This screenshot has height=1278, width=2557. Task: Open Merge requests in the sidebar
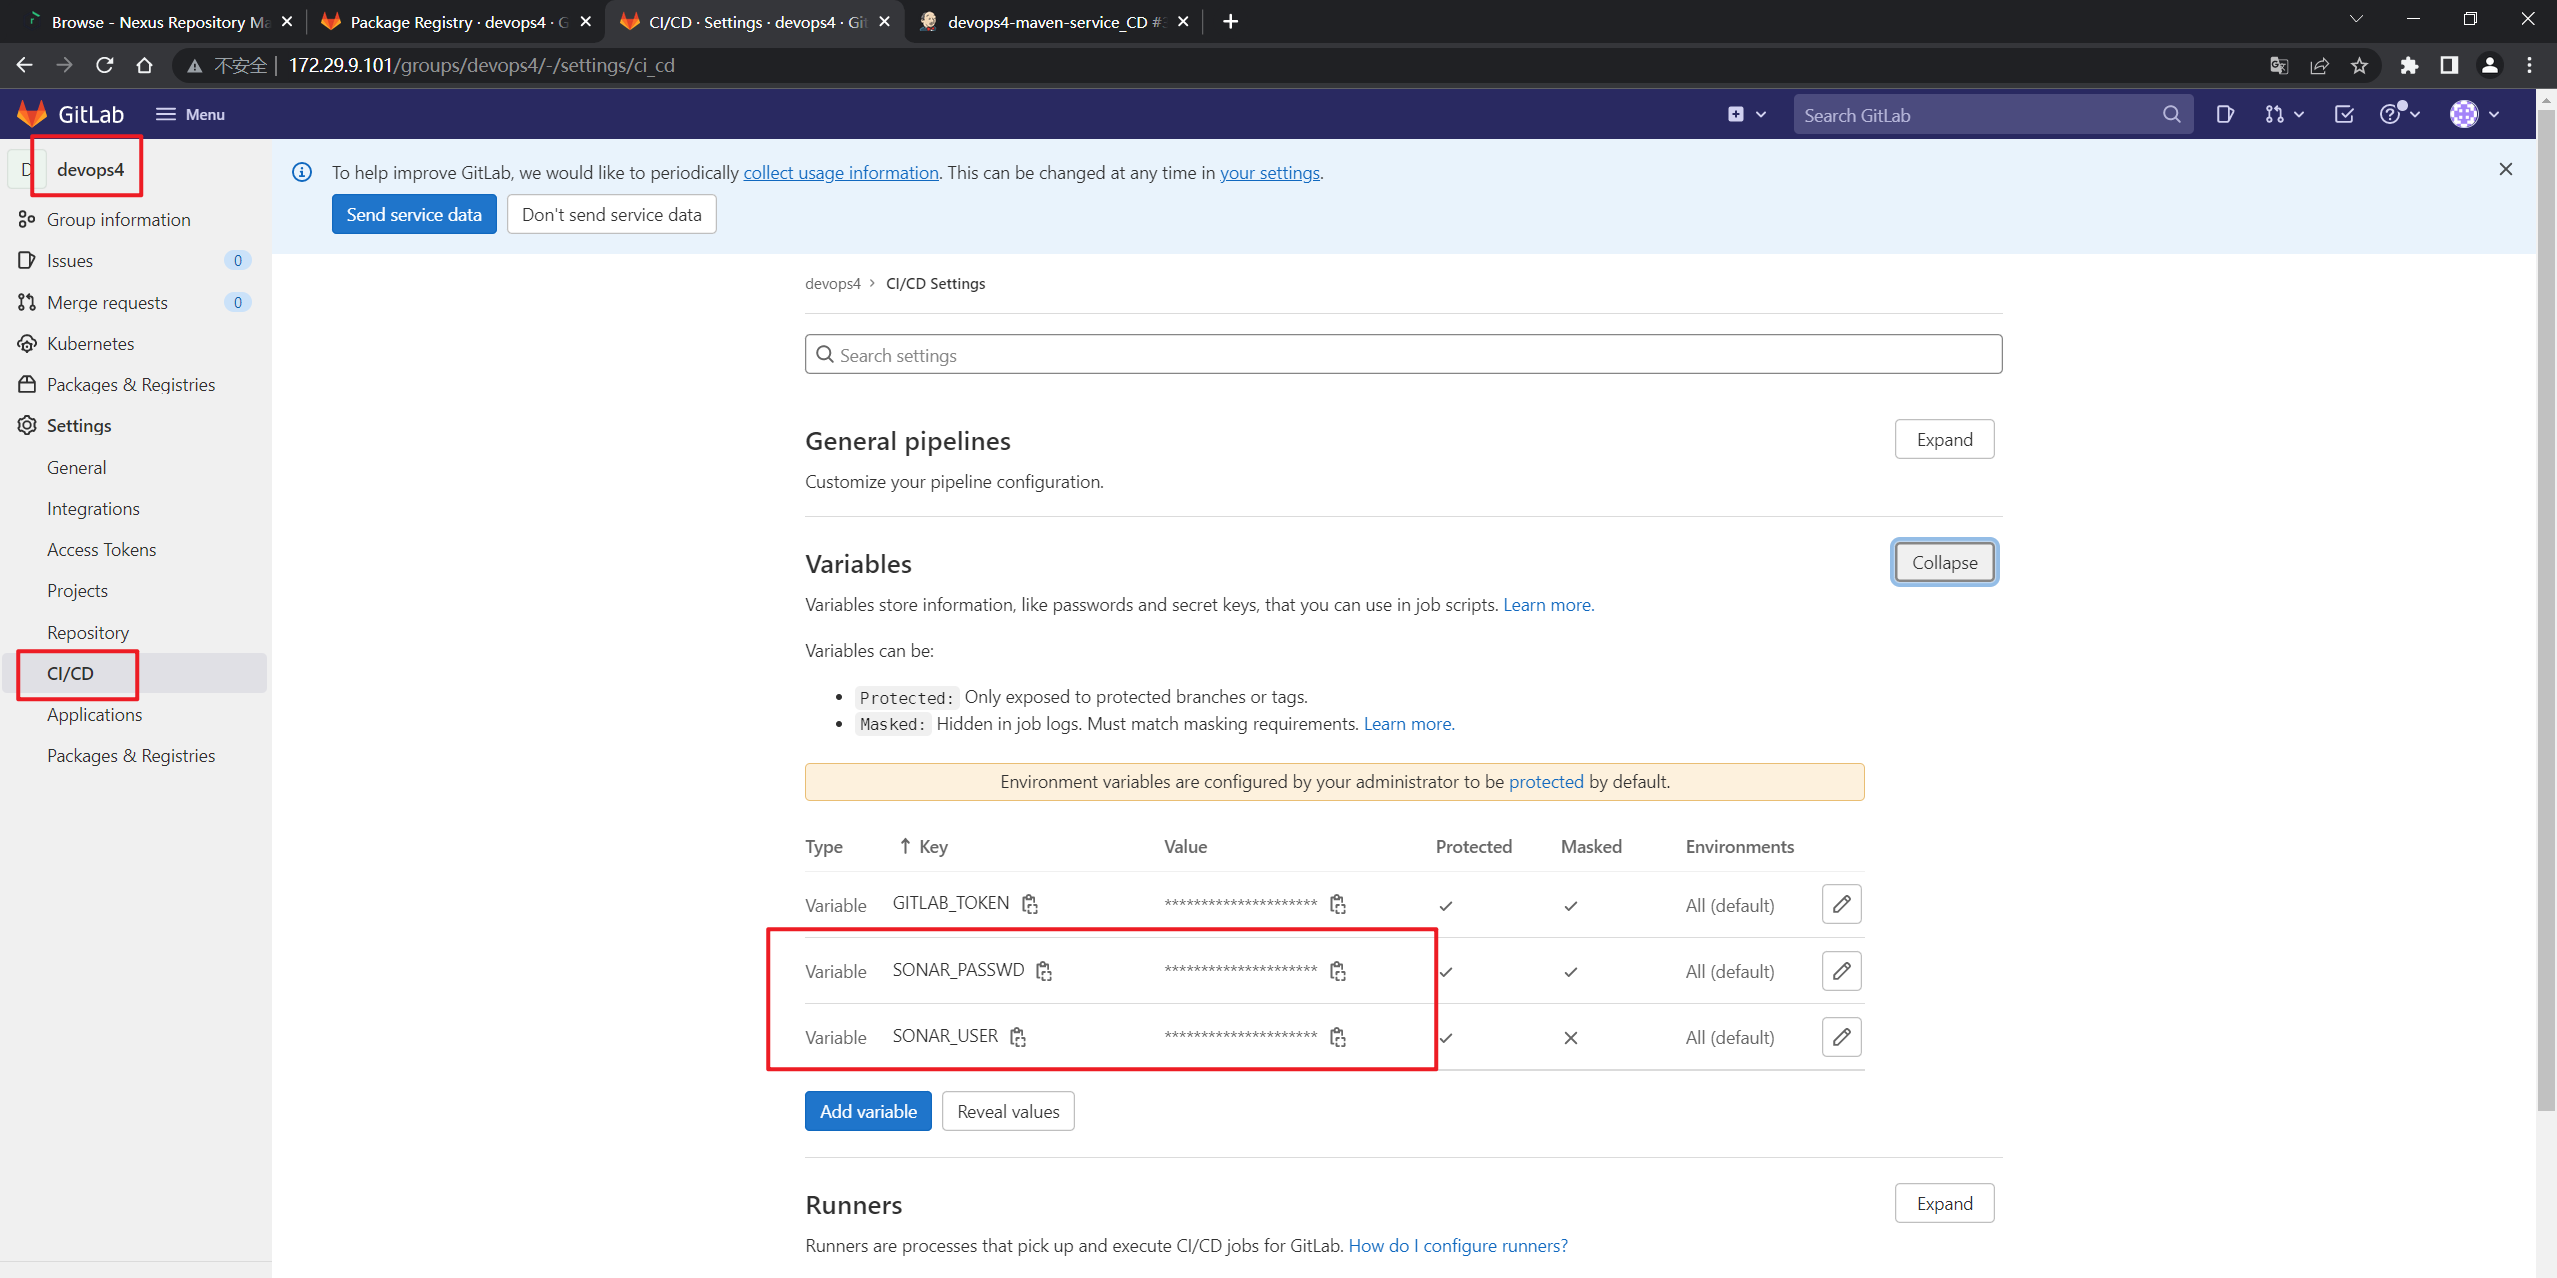107,302
